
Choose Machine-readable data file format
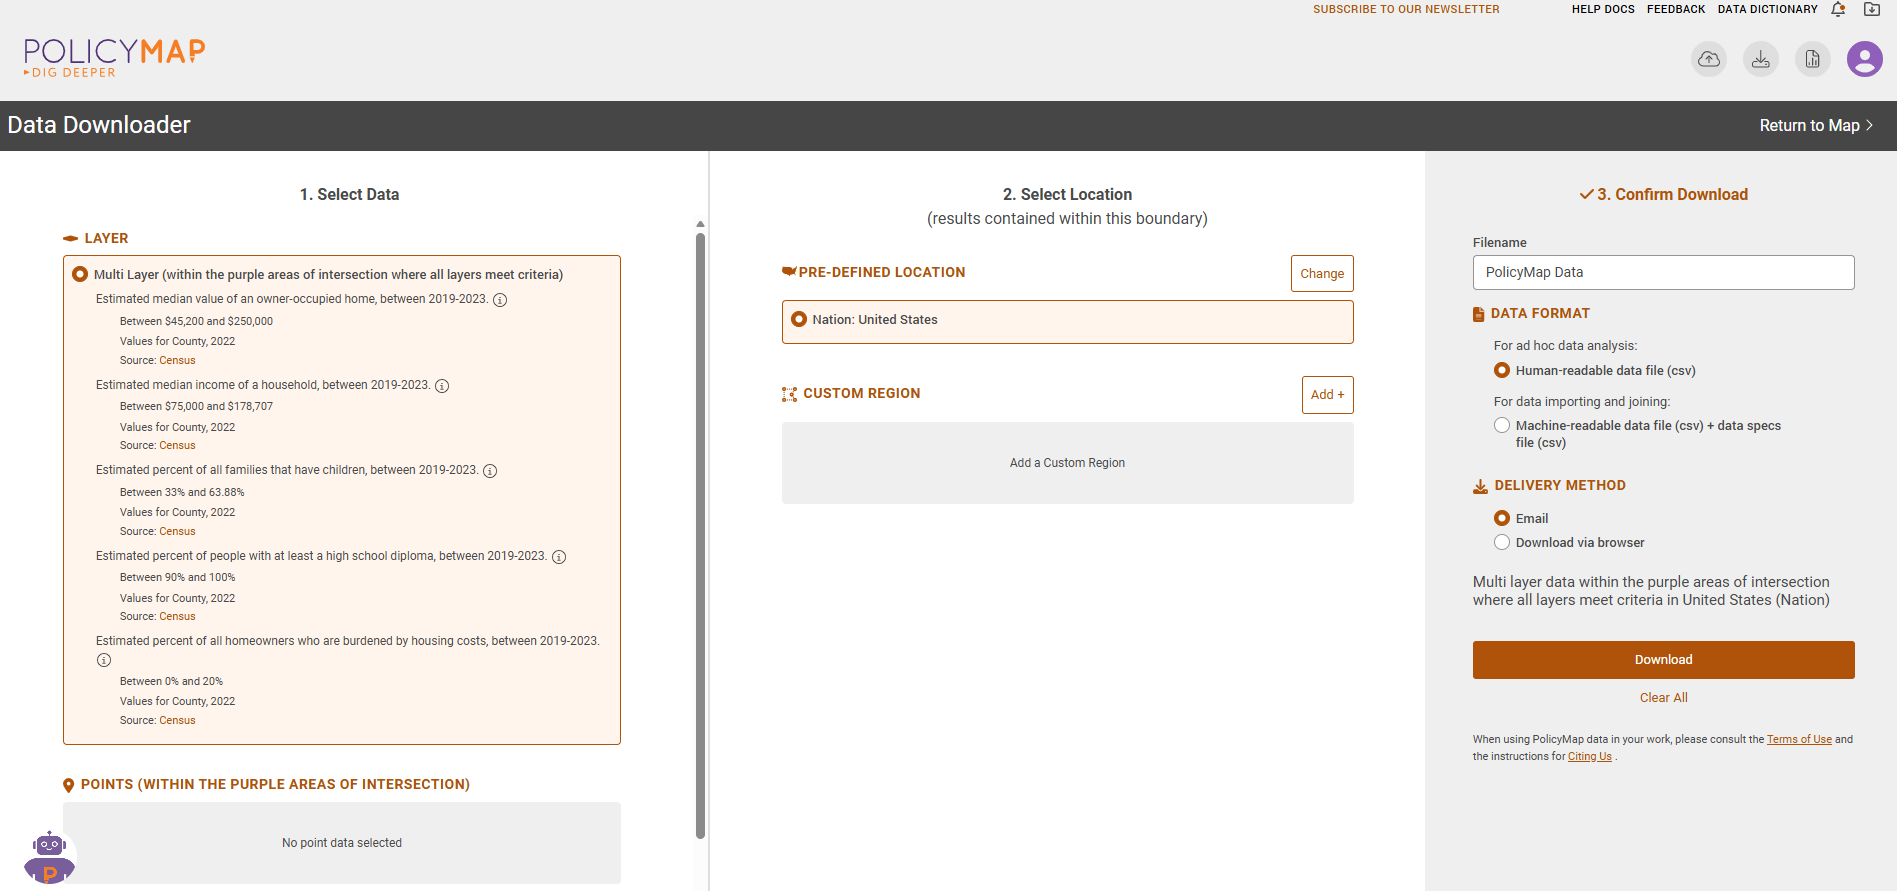coord(1502,425)
